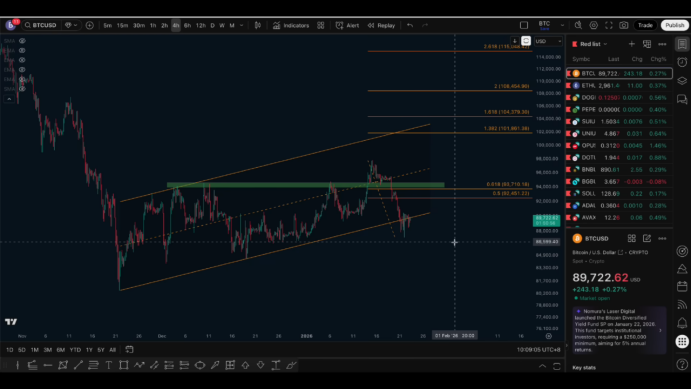Select the AVAX row in watchlist

pos(619,218)
